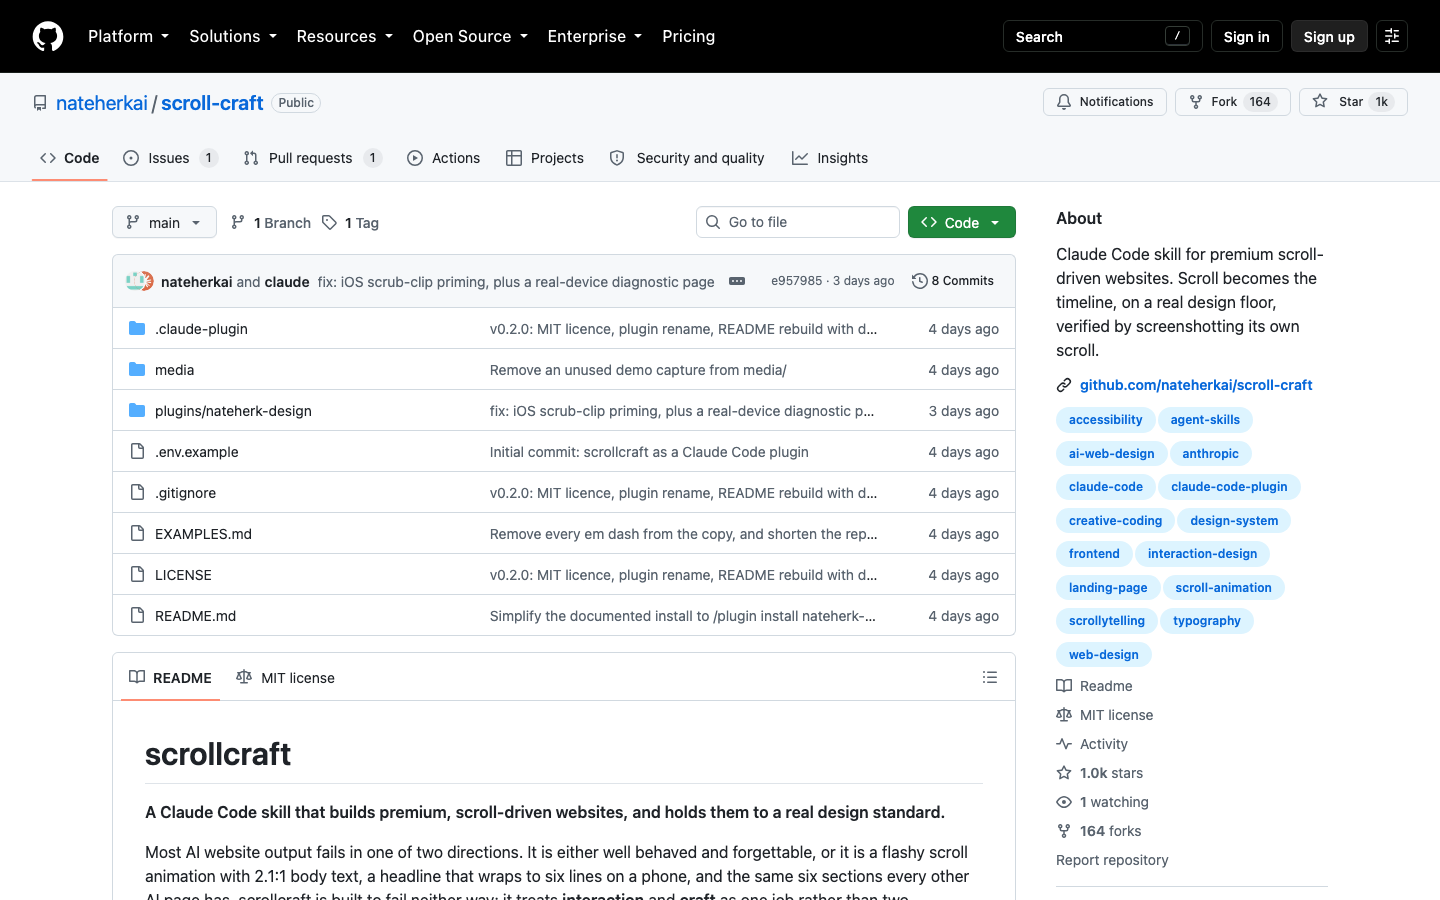Switch to the Issues tab
This screenshot has width=1440, height=900.
pyautogui.click(x=170, y=158)
